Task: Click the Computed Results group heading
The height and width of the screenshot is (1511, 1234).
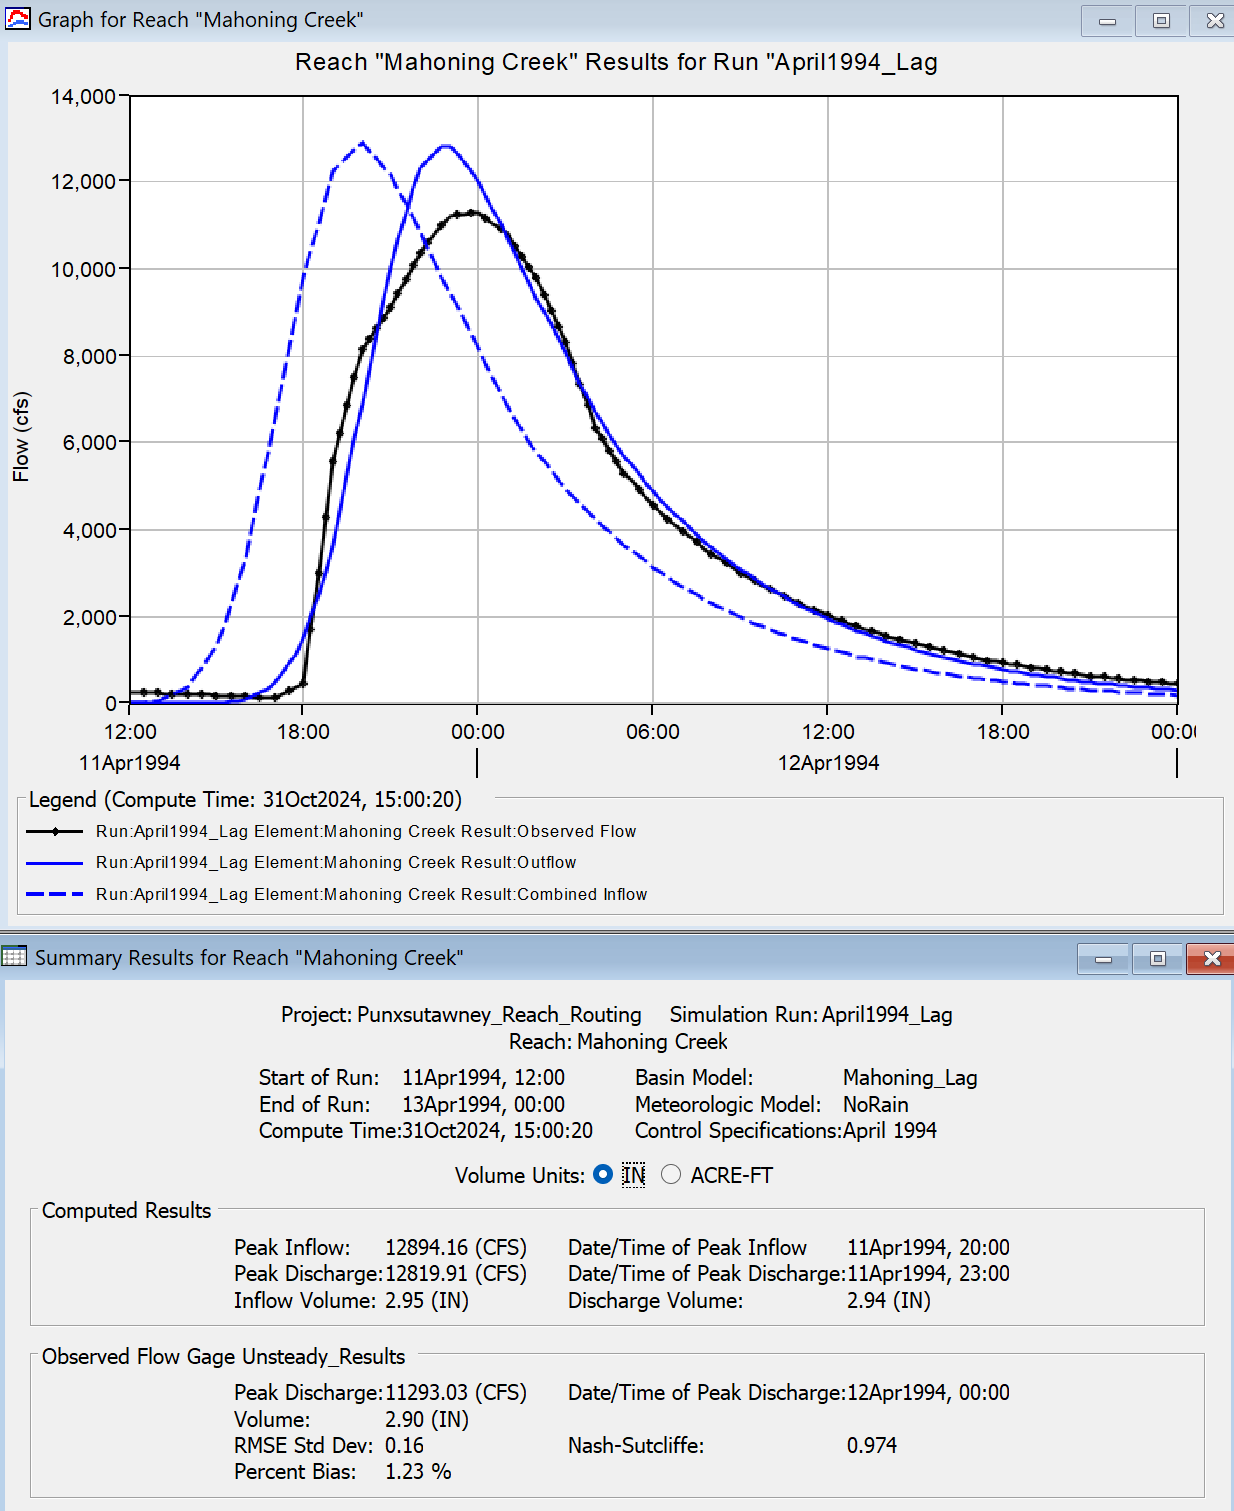Action: click(x=127, y=1210)
